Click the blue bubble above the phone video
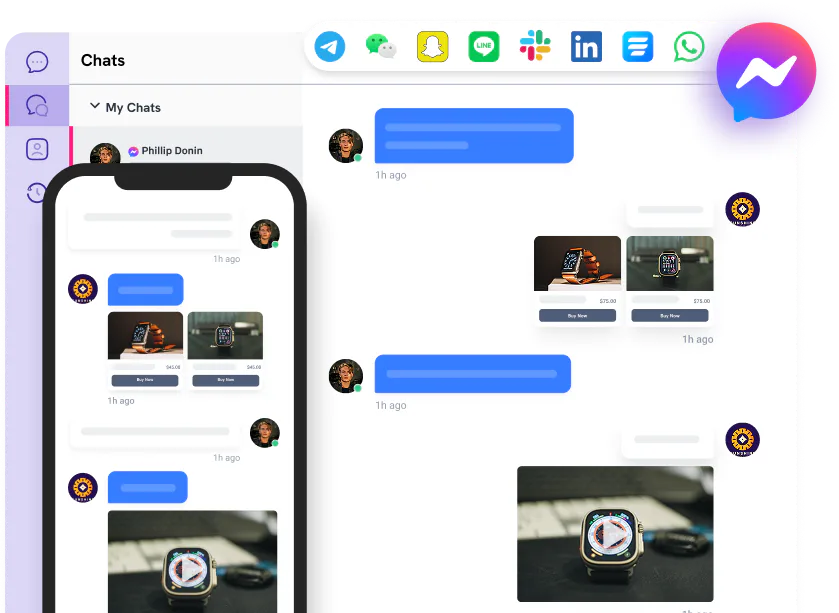The height and width of the screenshot is (613, 839). point(148,487)
